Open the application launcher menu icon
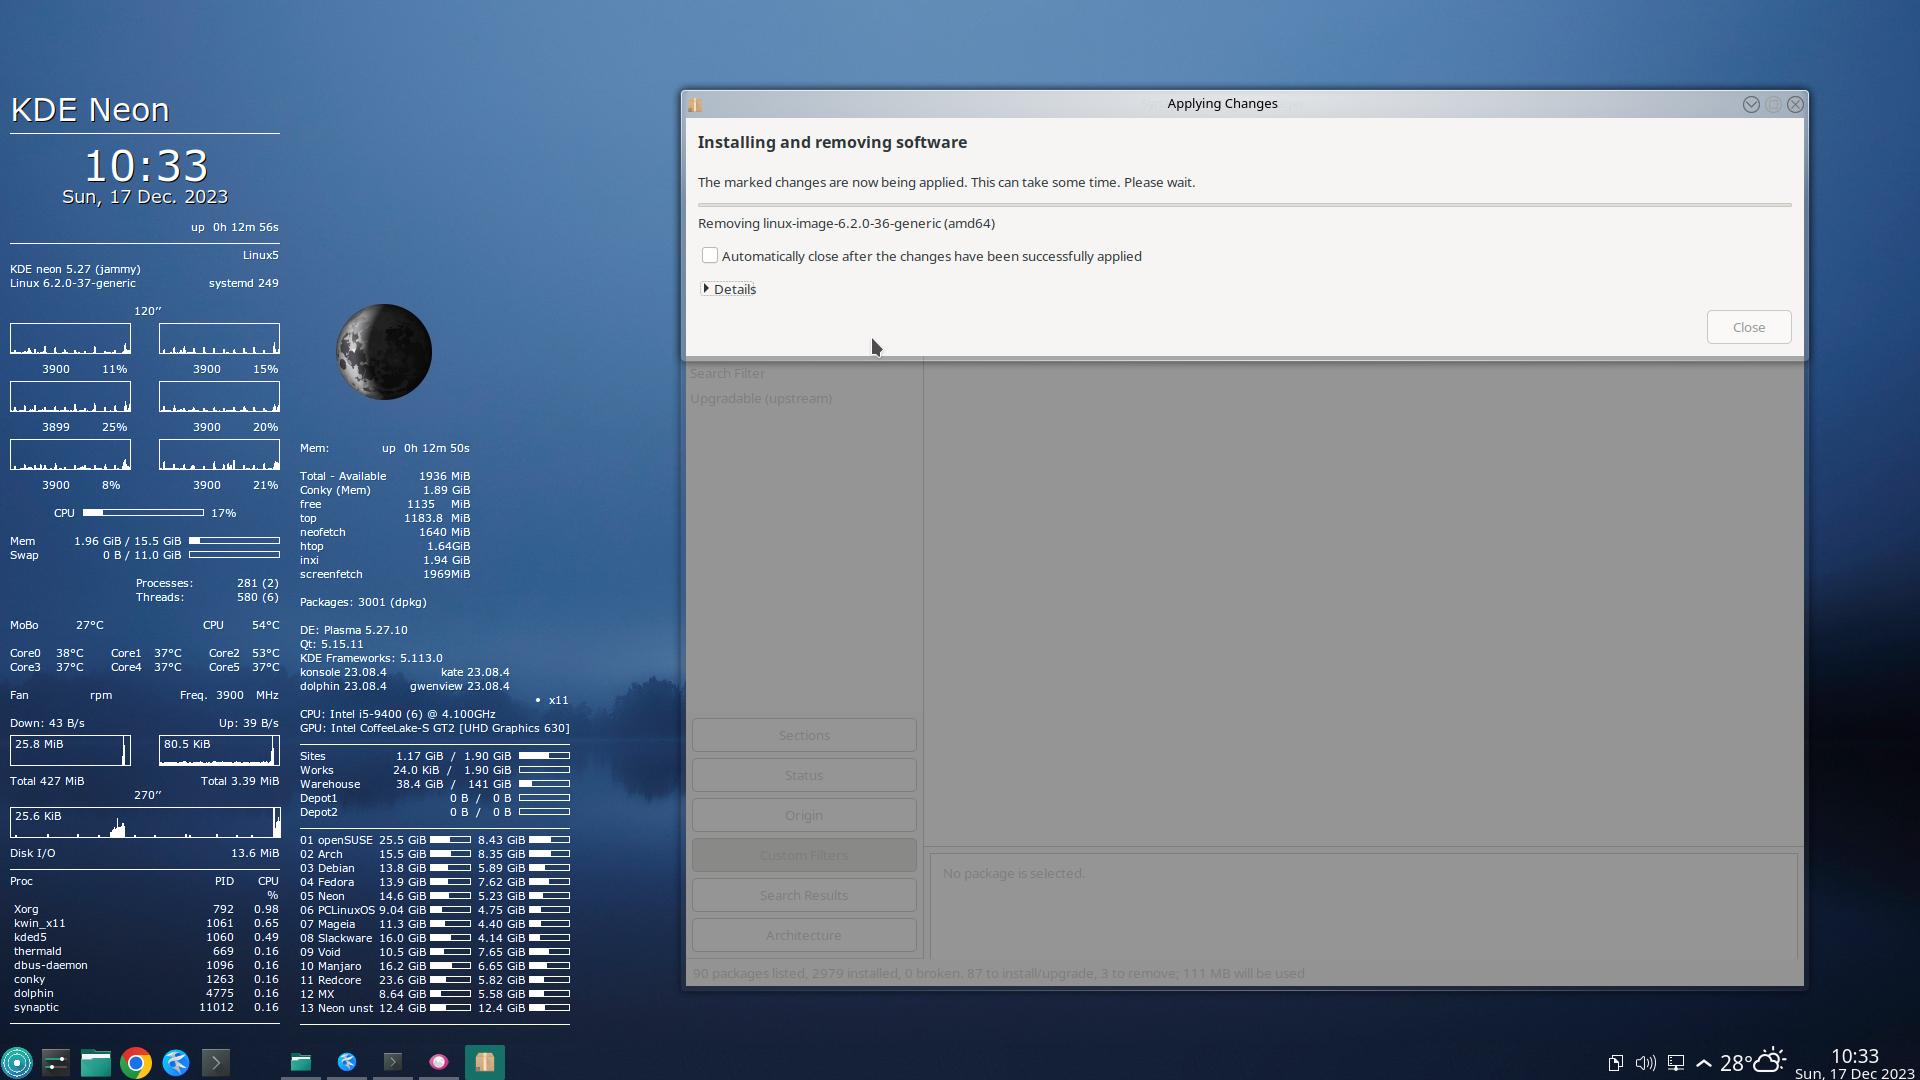Screen dimensions: 1920x1080 (17, 1062)
